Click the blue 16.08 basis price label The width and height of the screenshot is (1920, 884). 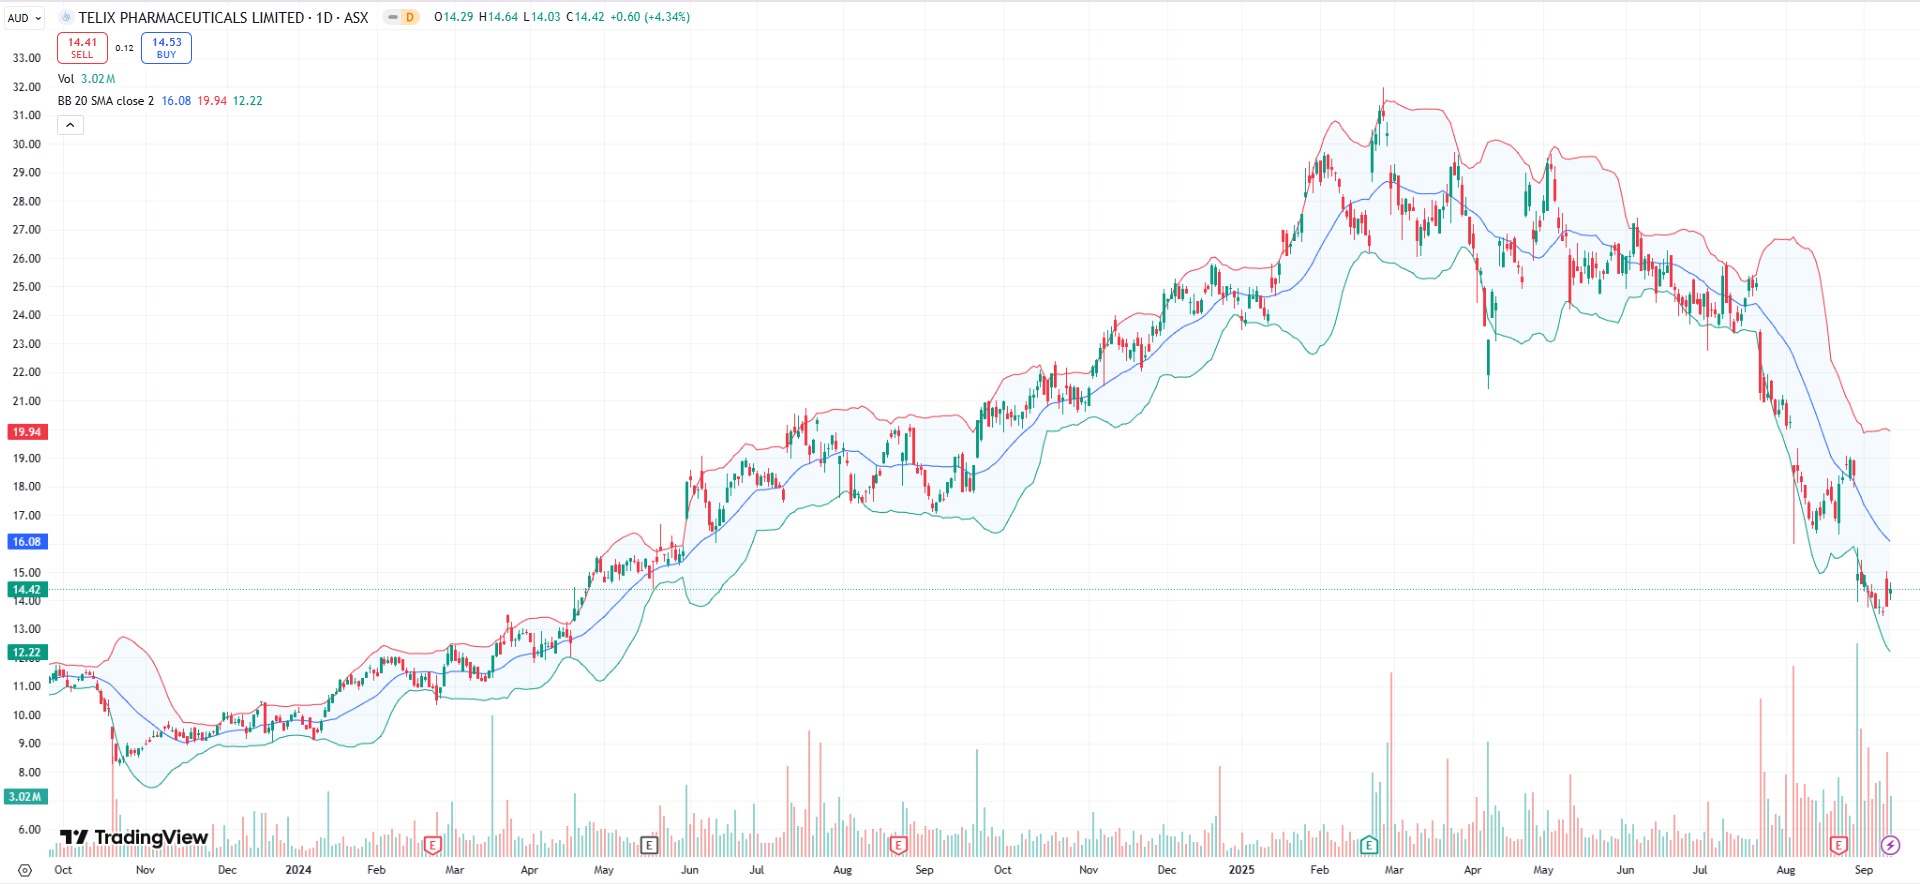point(26,542)
